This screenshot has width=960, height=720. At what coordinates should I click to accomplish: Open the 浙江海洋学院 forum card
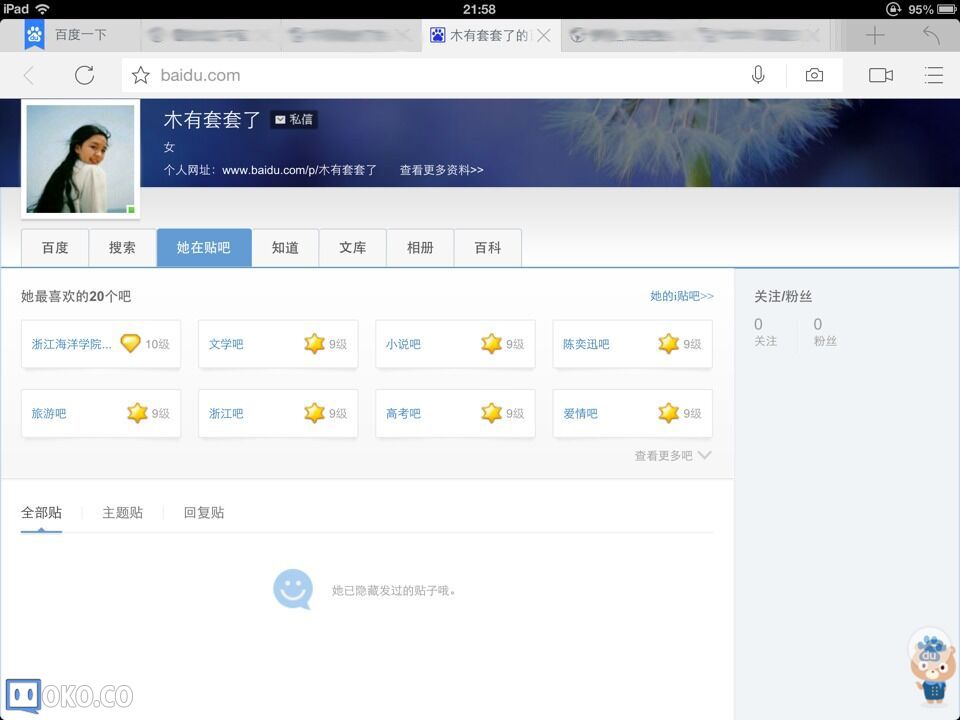coord(101,344)
